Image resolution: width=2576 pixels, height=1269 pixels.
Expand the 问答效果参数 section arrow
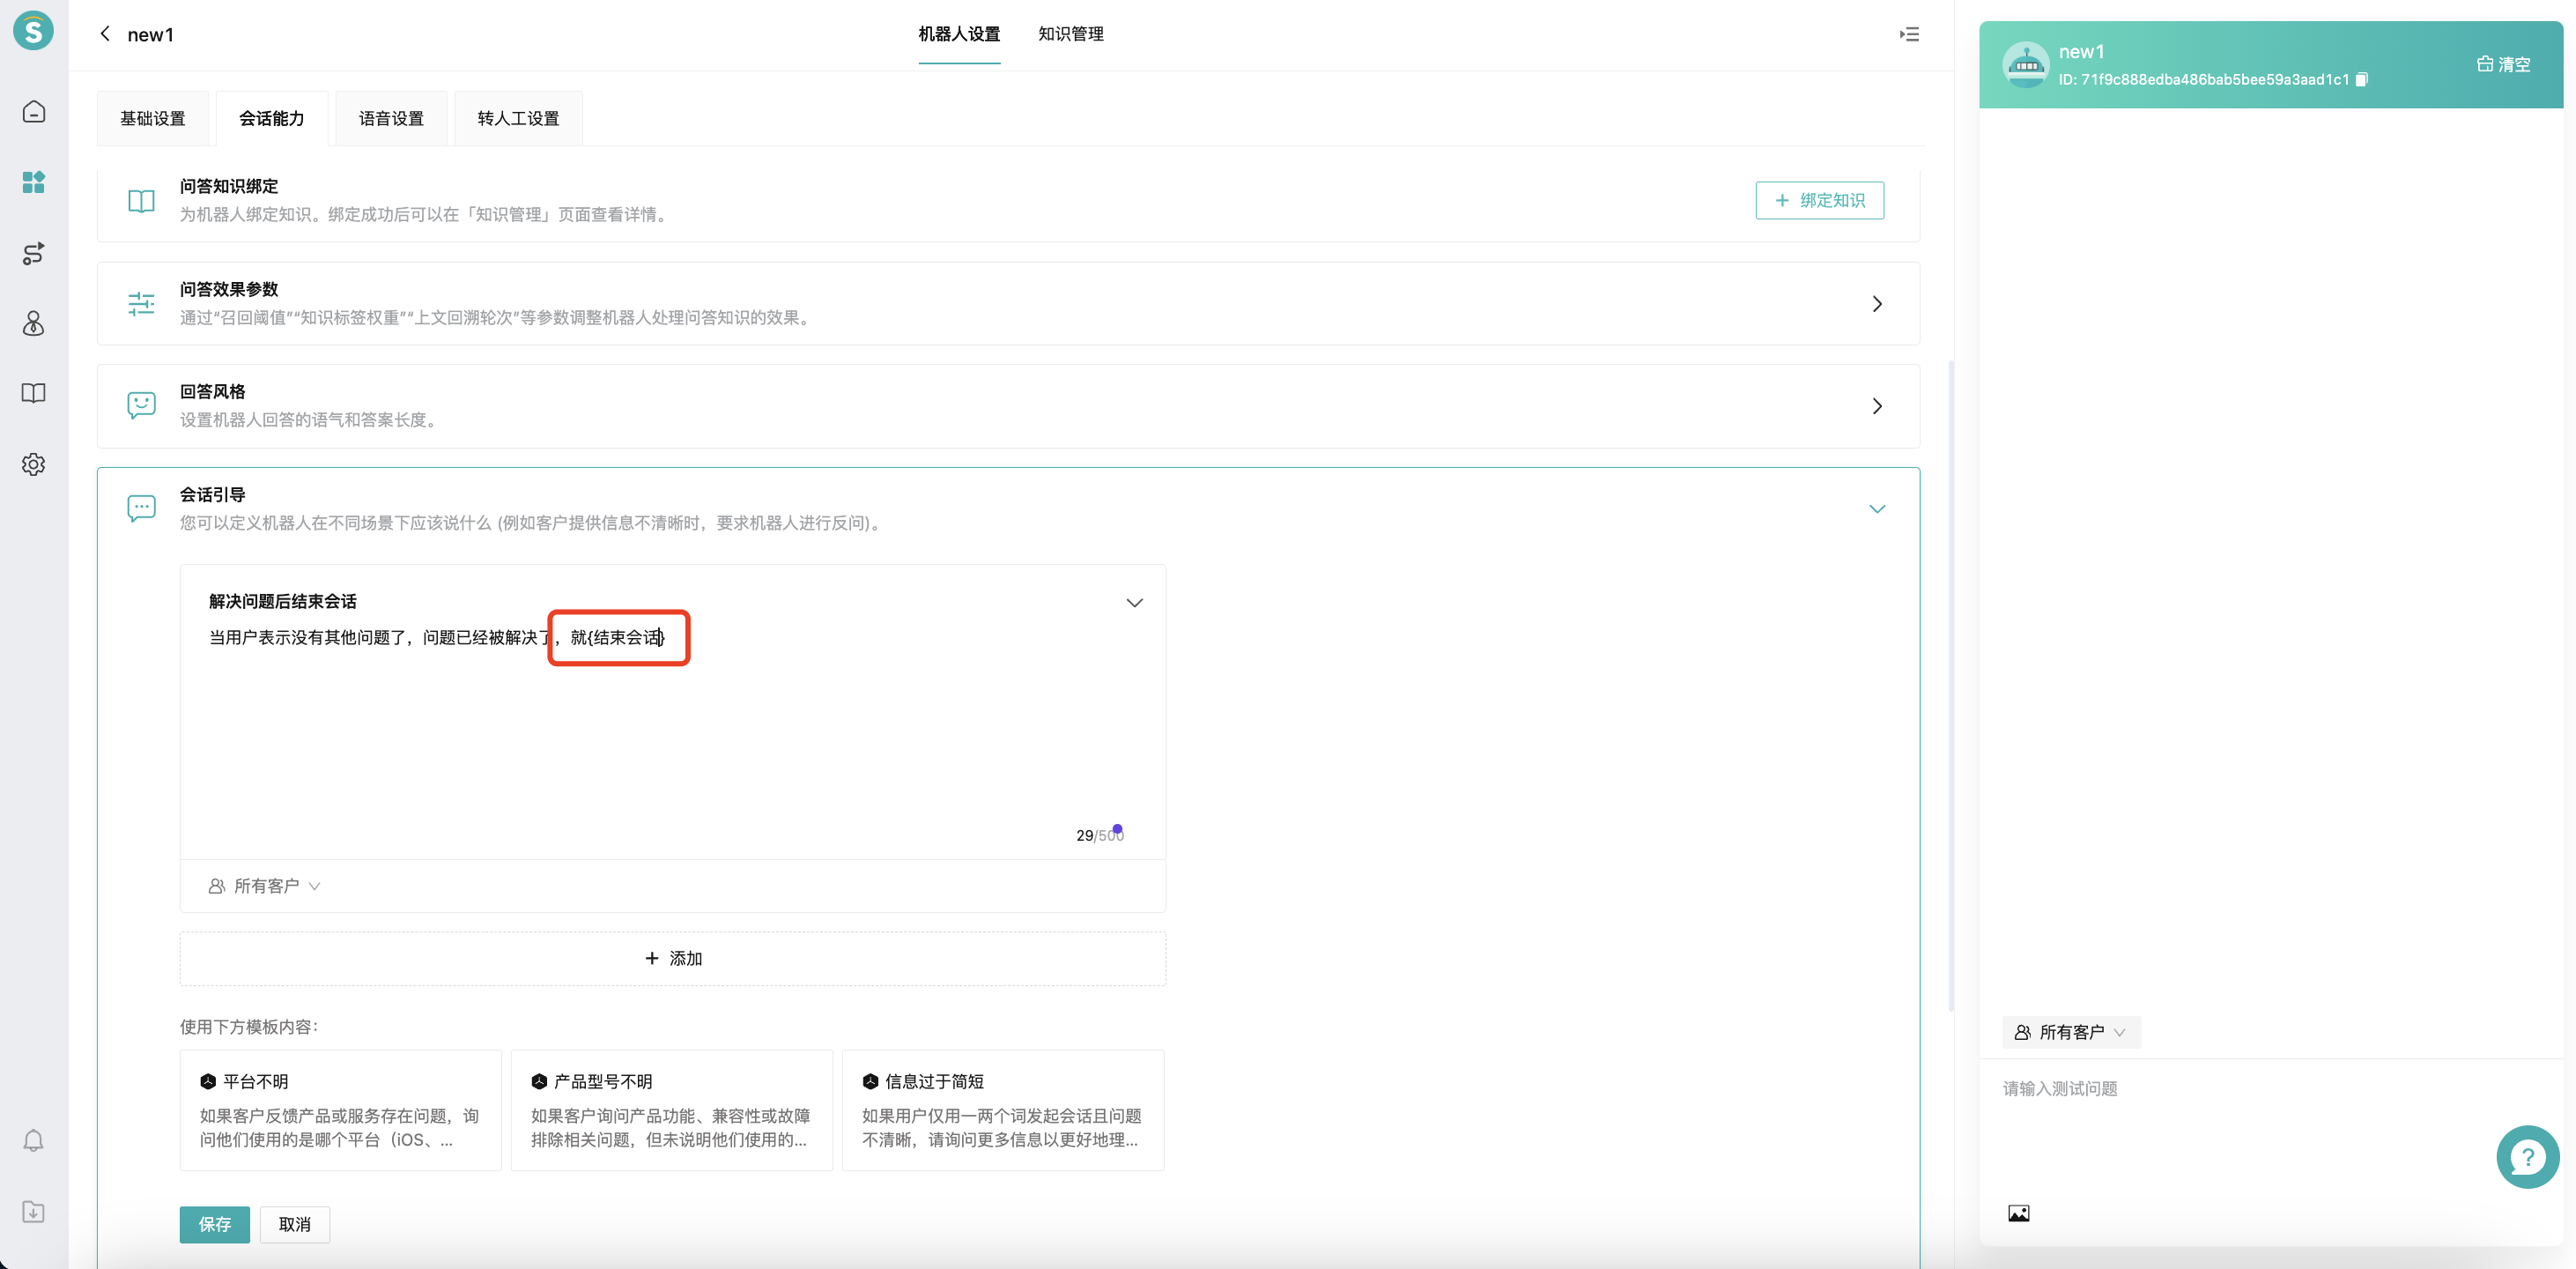pos(1876,304)
